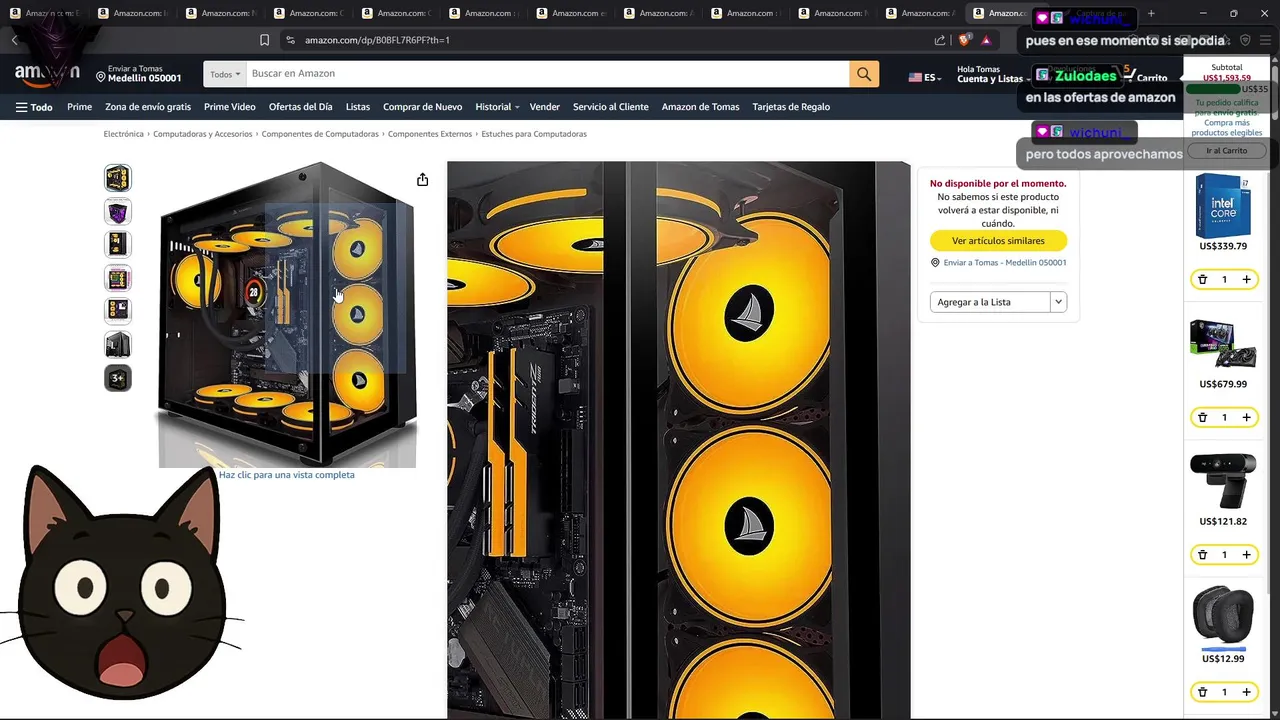
Task: Open Intel Core processor in cart sidebar
Action: point(1223,206)
